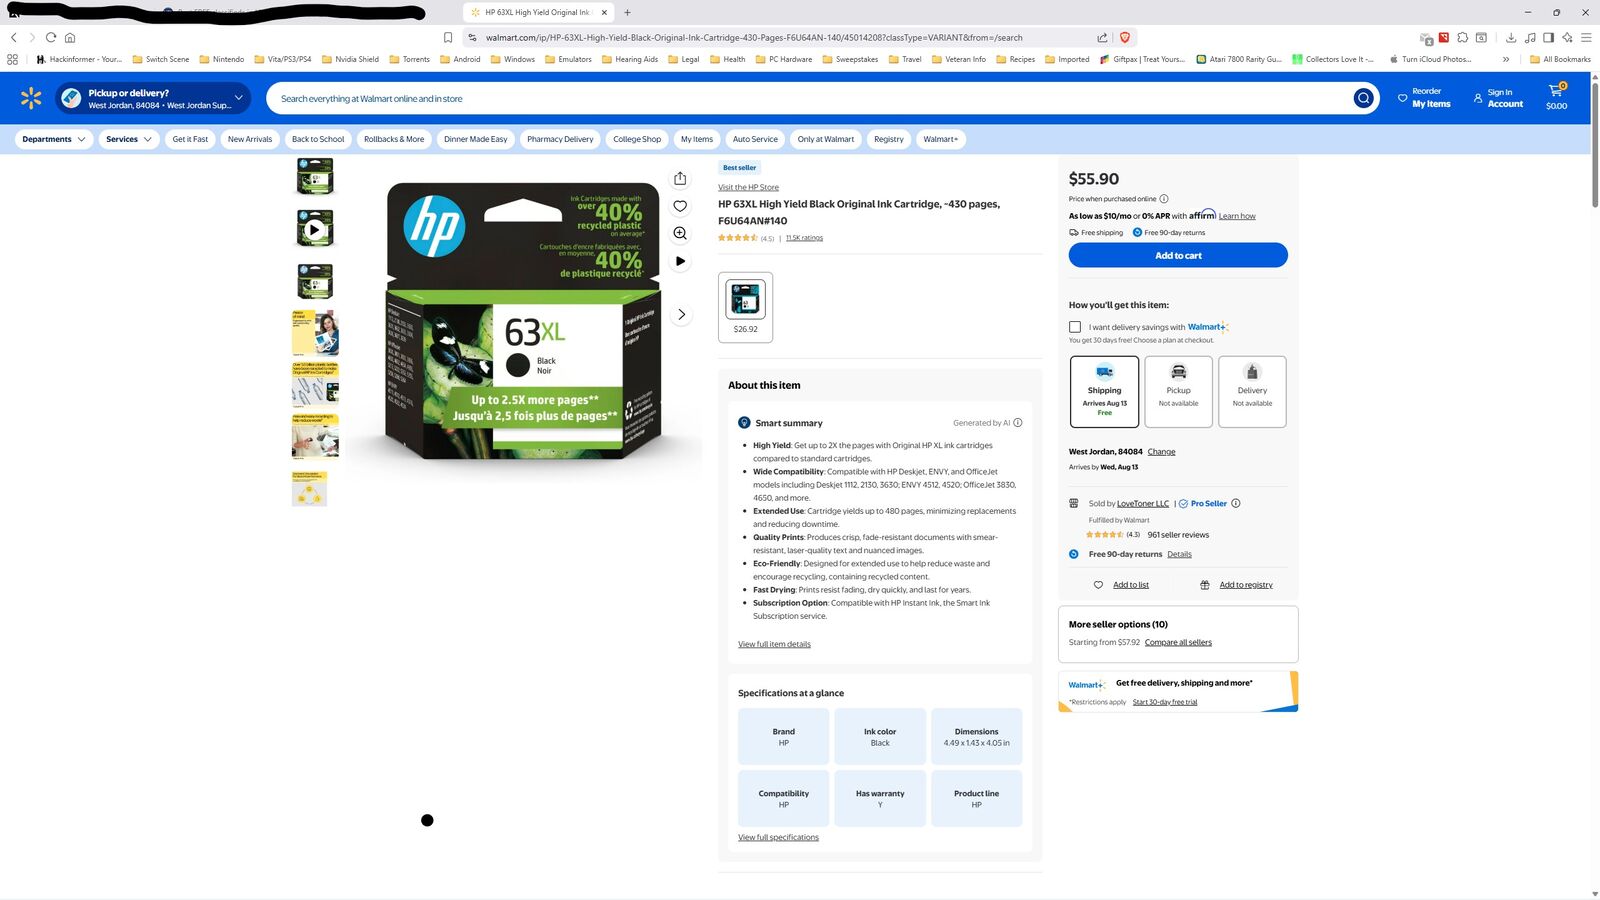Expand the Services dropdown
Screen dimensions: 1600x900
128,139
